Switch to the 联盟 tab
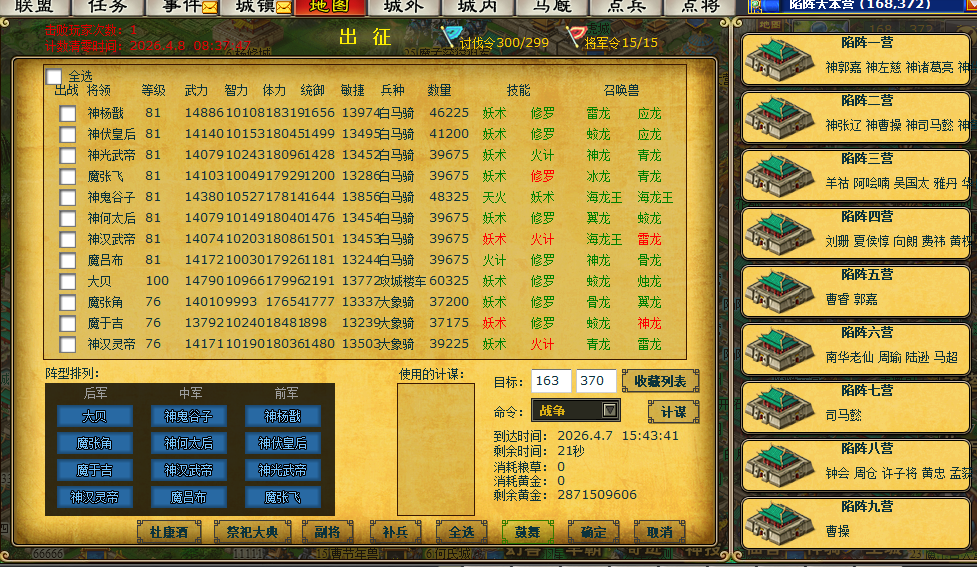 [35, 7]
